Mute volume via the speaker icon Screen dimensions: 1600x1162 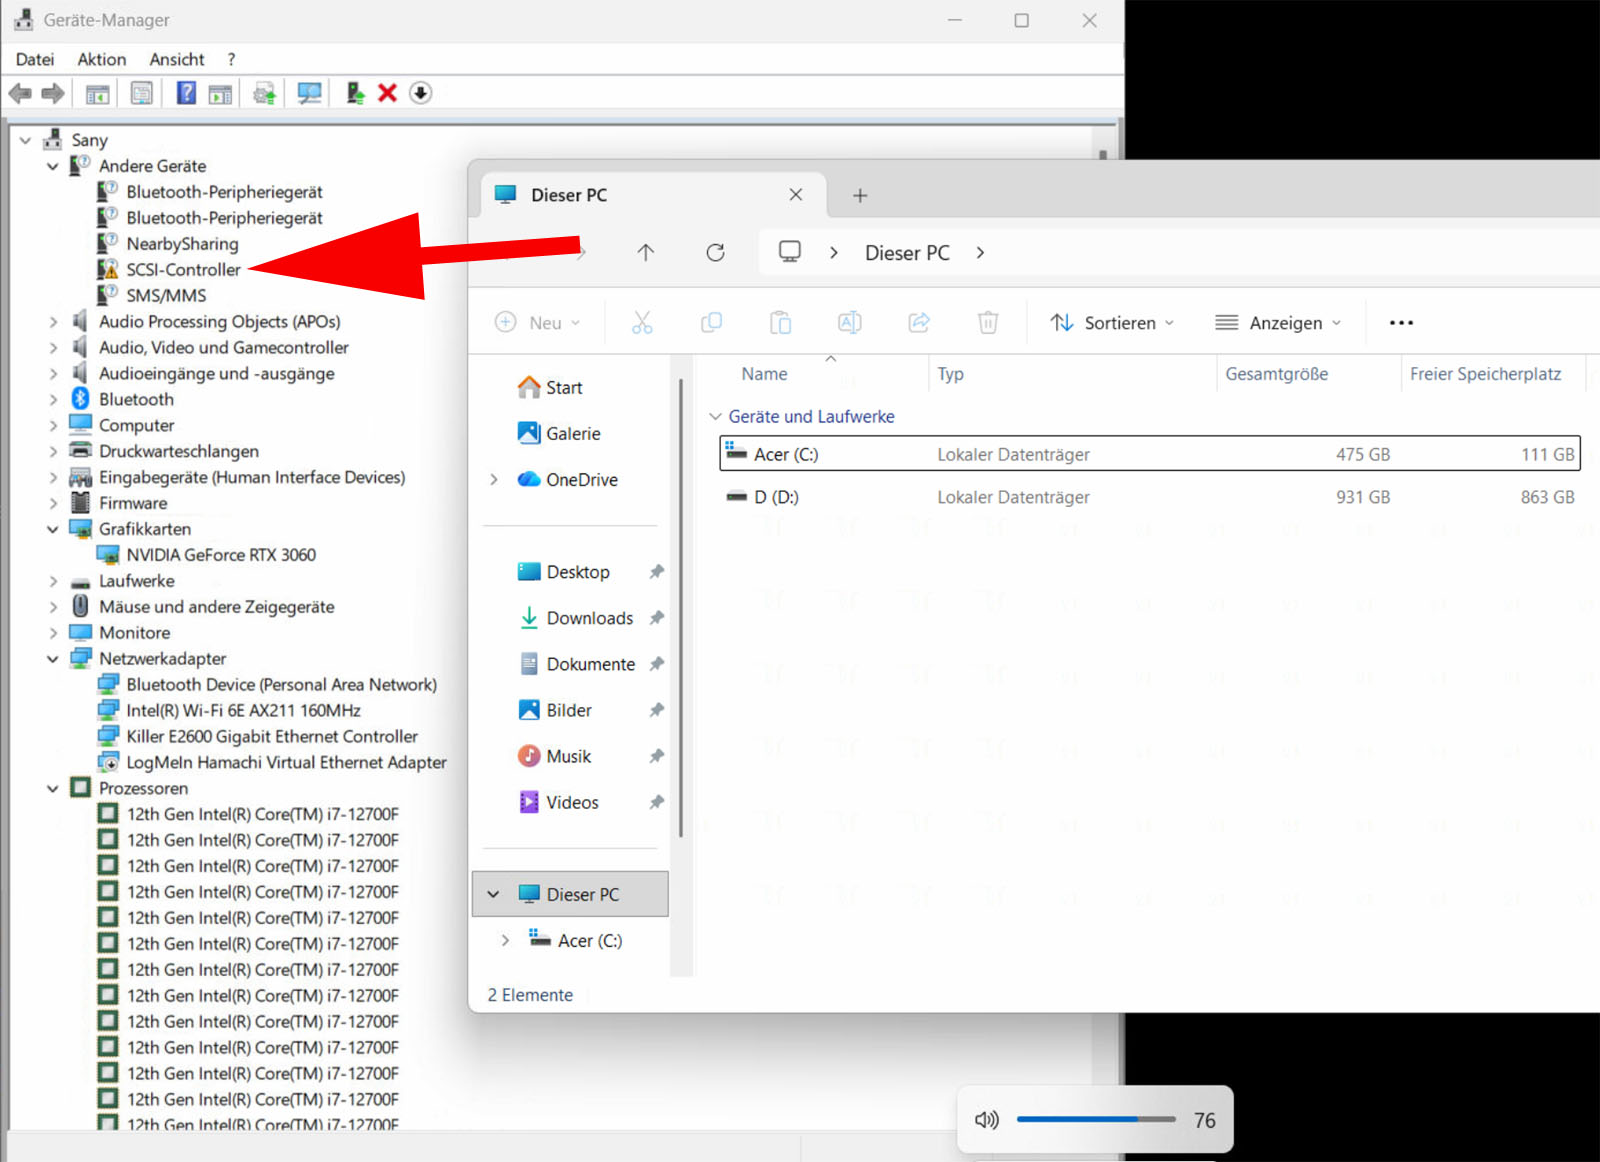[987, 1120]
